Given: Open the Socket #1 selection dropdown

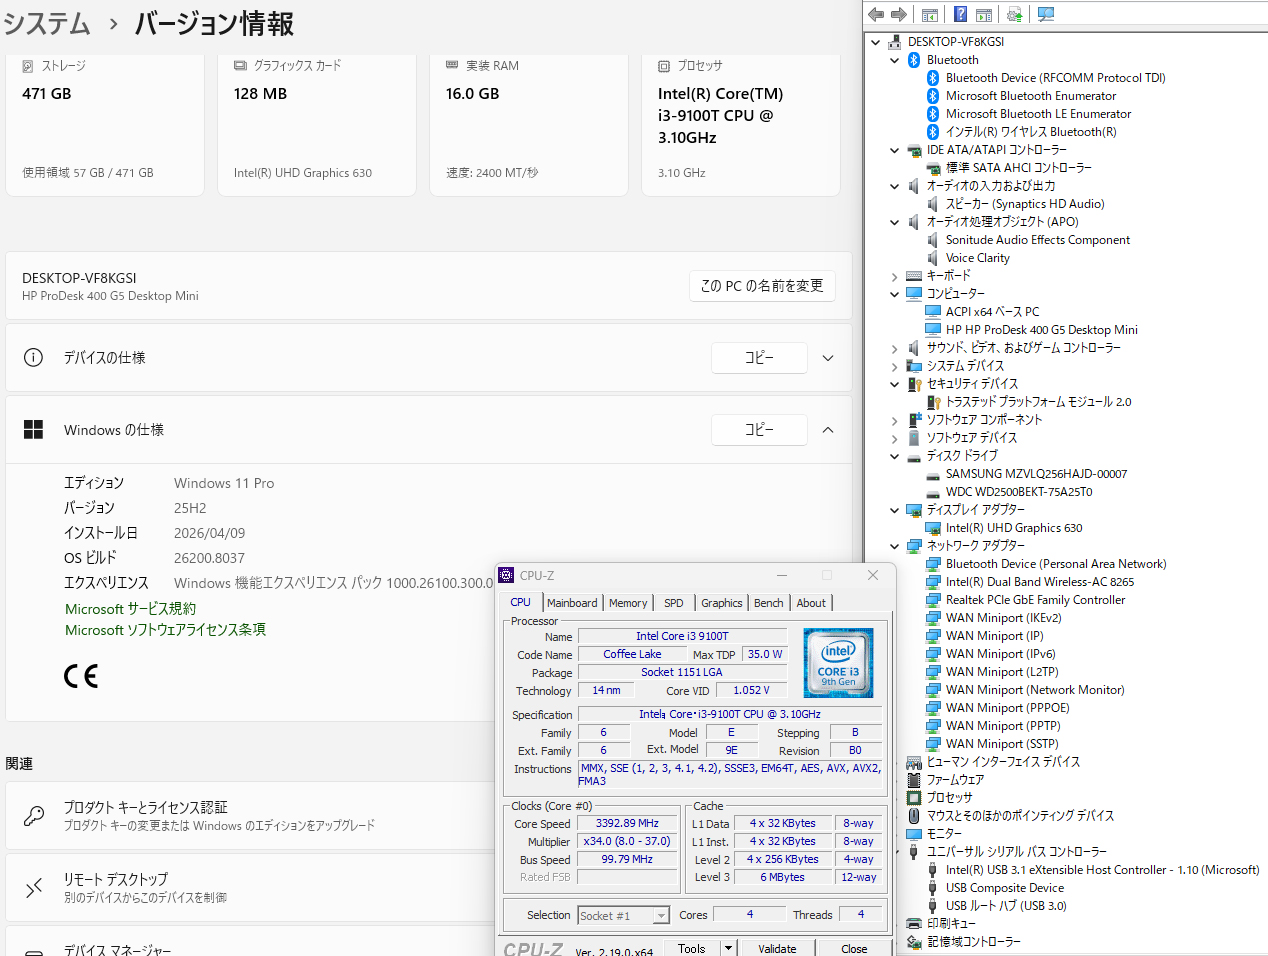Looking at the screenshot, I should point(661,916).
